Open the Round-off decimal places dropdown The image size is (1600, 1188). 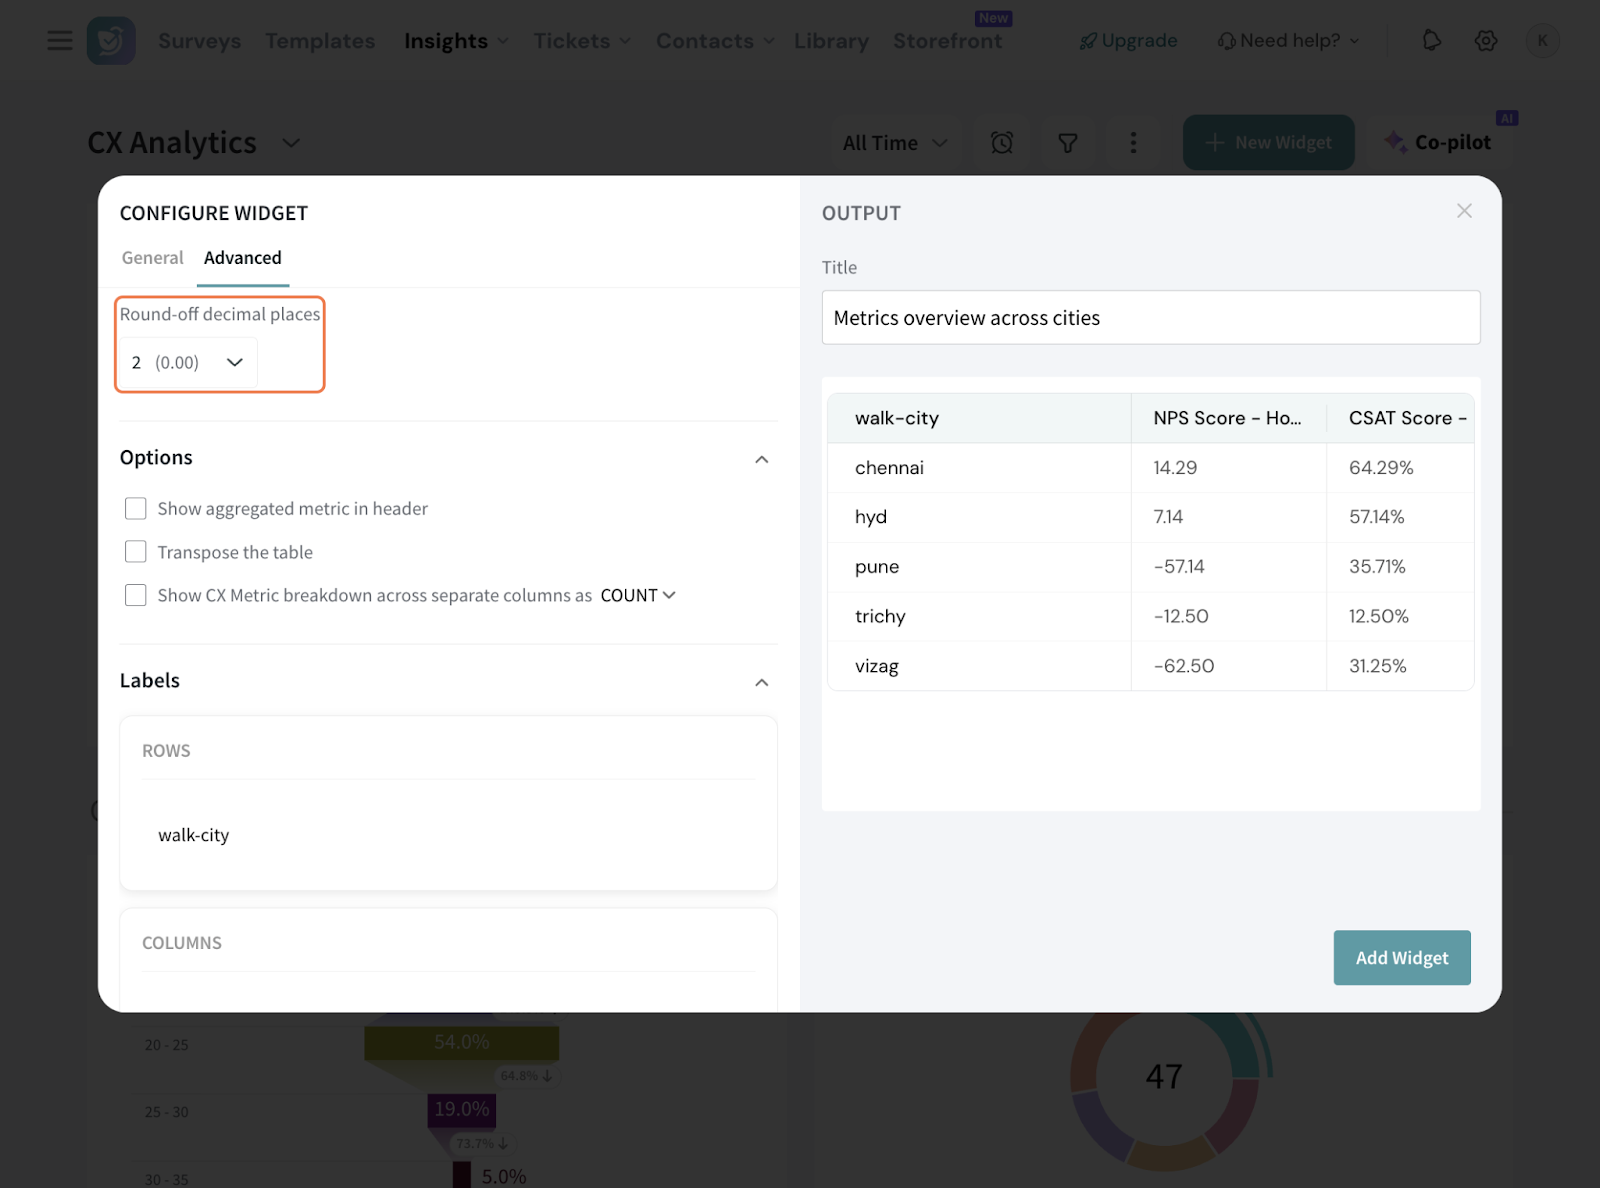tap(187, 362)
